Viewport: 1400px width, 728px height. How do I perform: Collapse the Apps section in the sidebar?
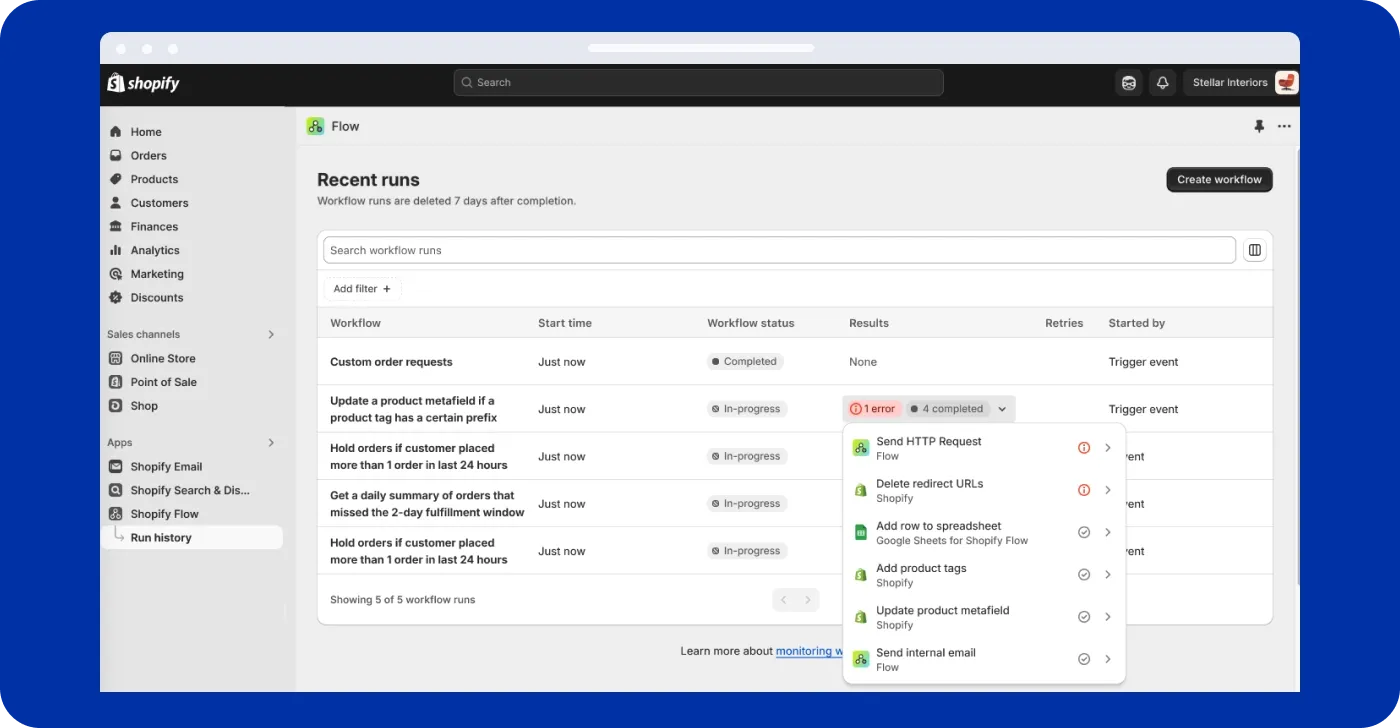click(270, 442)
